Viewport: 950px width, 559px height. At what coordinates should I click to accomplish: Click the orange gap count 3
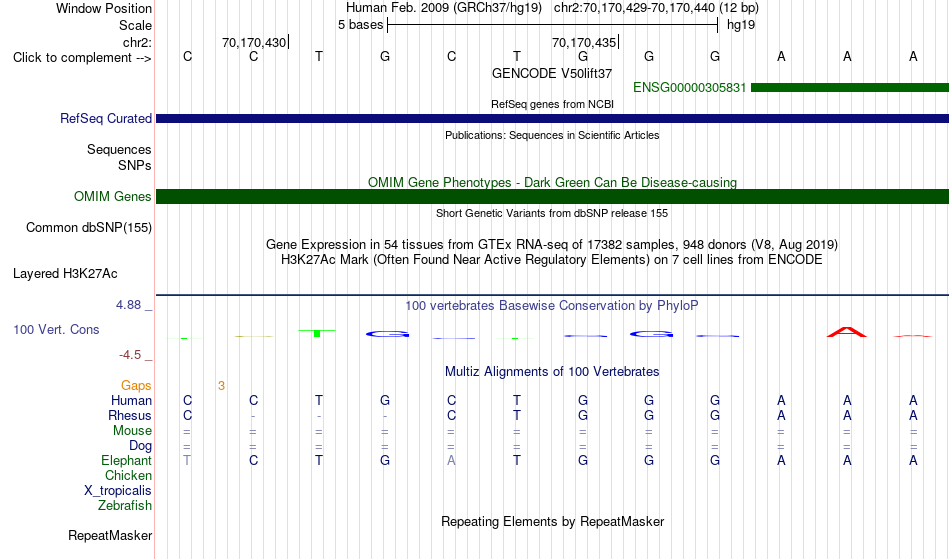click(x=221, y=386)
